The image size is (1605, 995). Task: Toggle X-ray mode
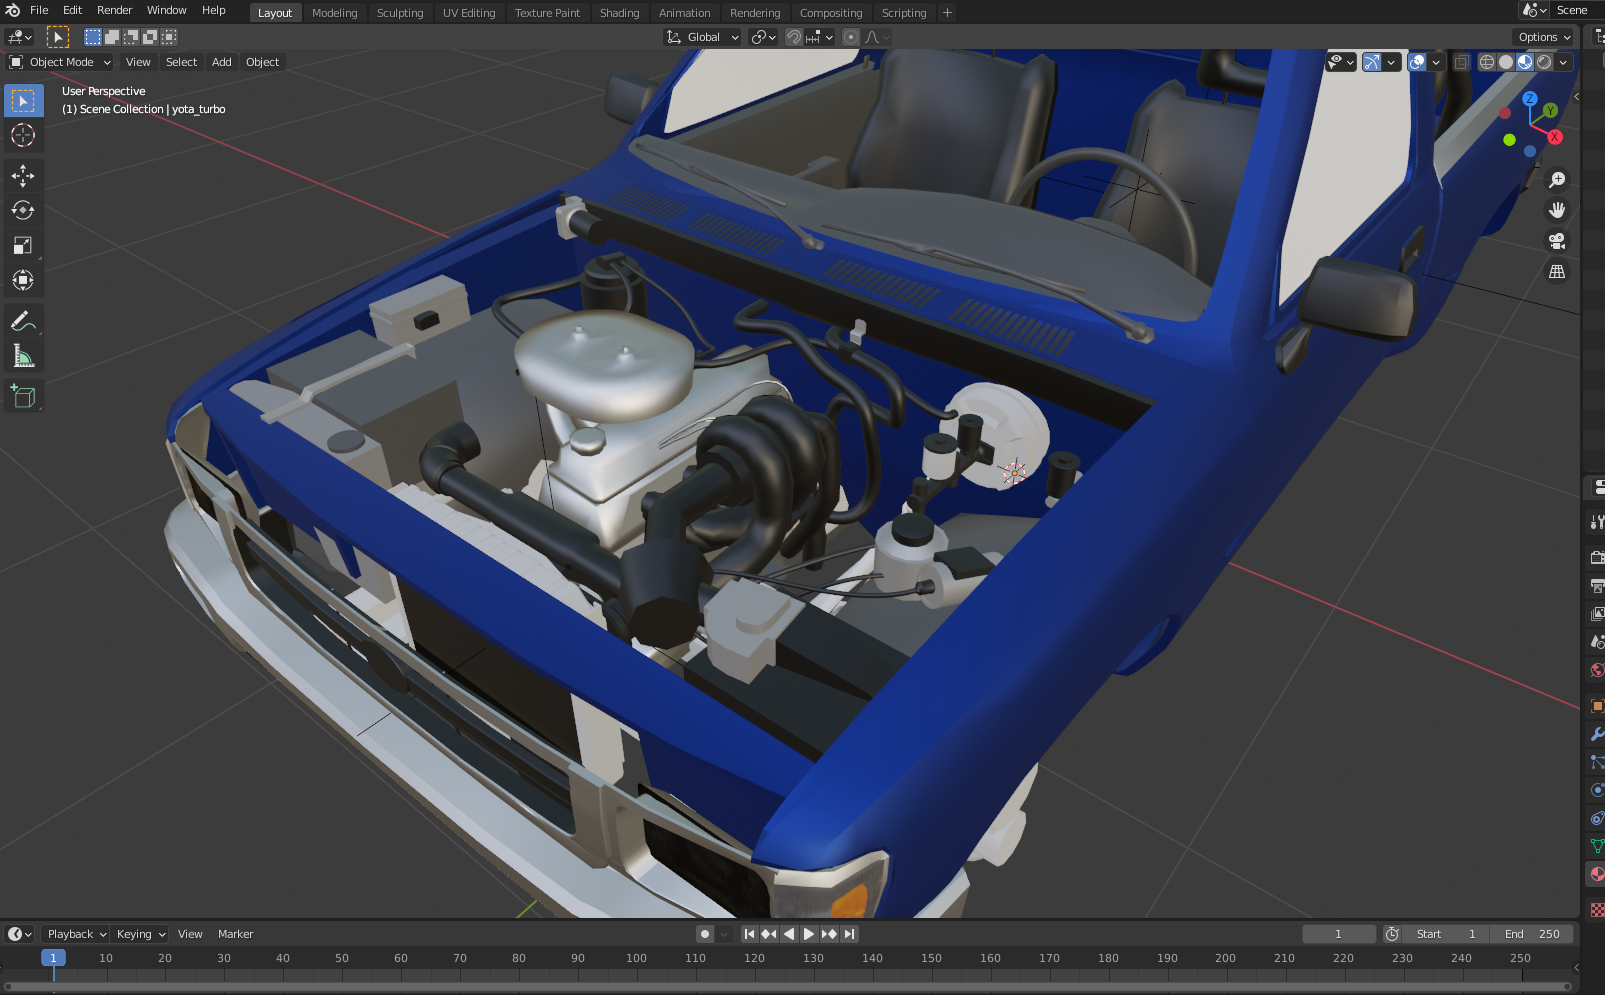pos(1461,62)
